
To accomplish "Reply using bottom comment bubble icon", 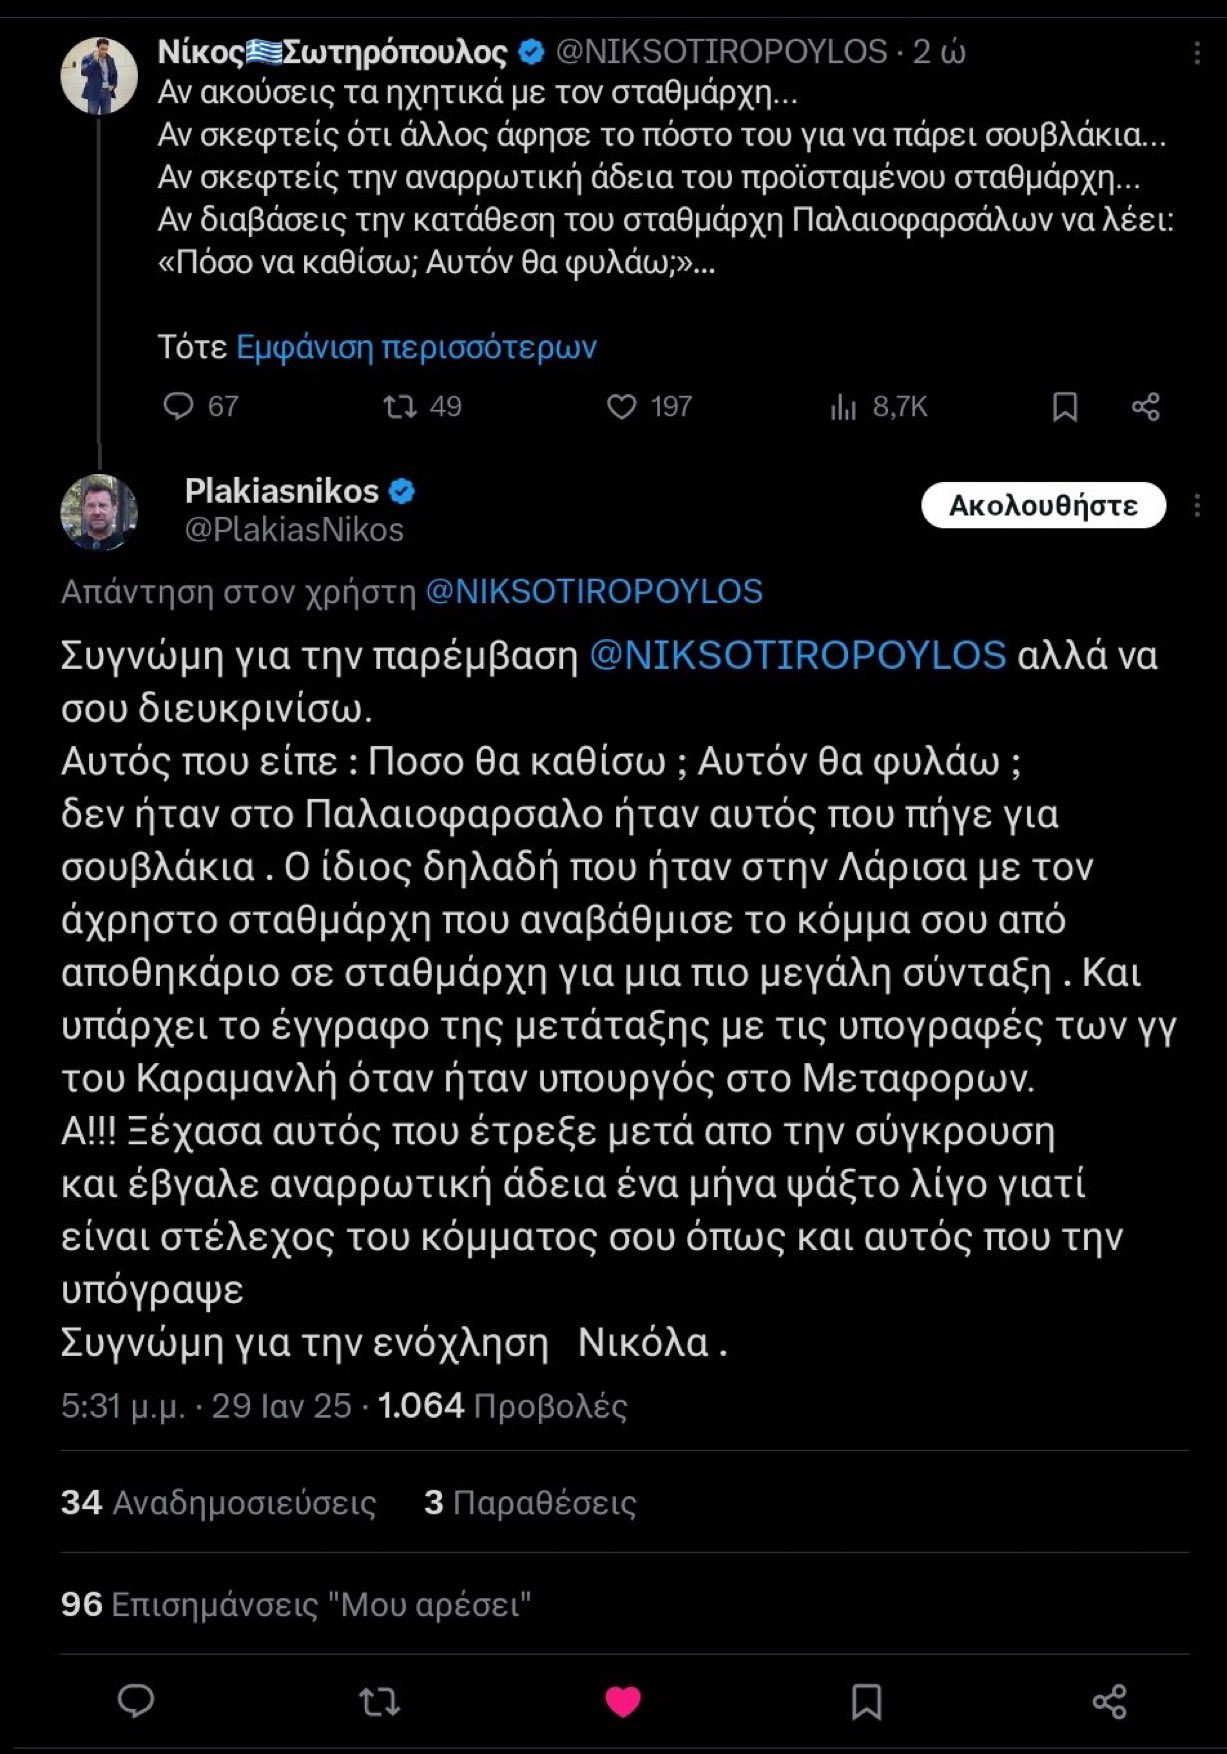I will (136, 1701).
